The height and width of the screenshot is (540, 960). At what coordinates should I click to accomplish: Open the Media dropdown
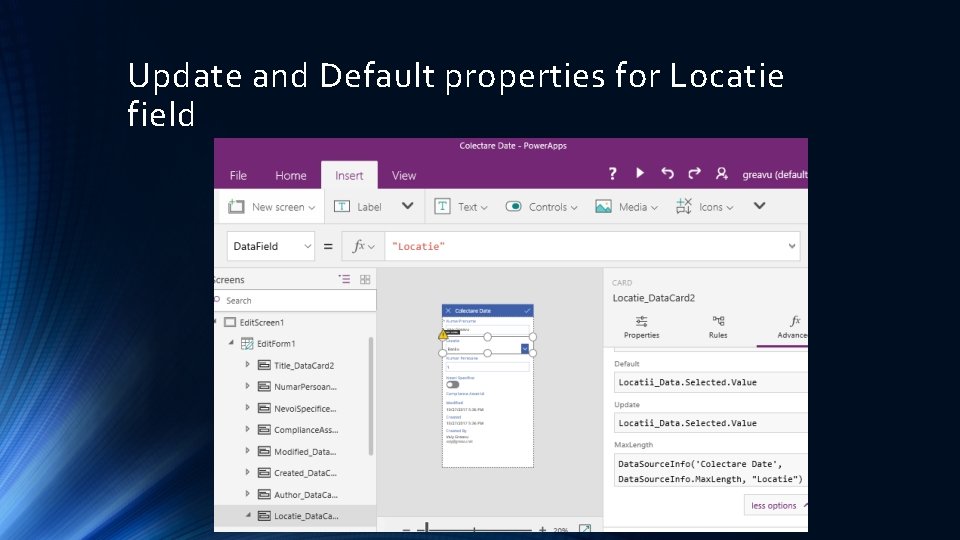pos(626,207)
